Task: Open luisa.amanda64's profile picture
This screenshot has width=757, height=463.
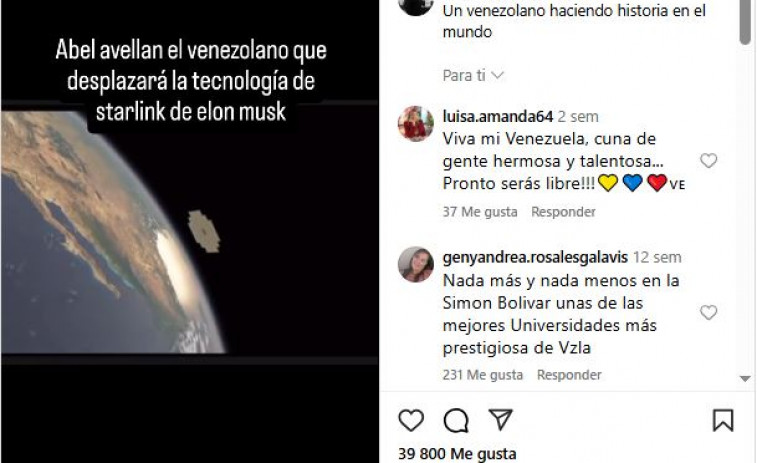Action: (x=416, y=124)
